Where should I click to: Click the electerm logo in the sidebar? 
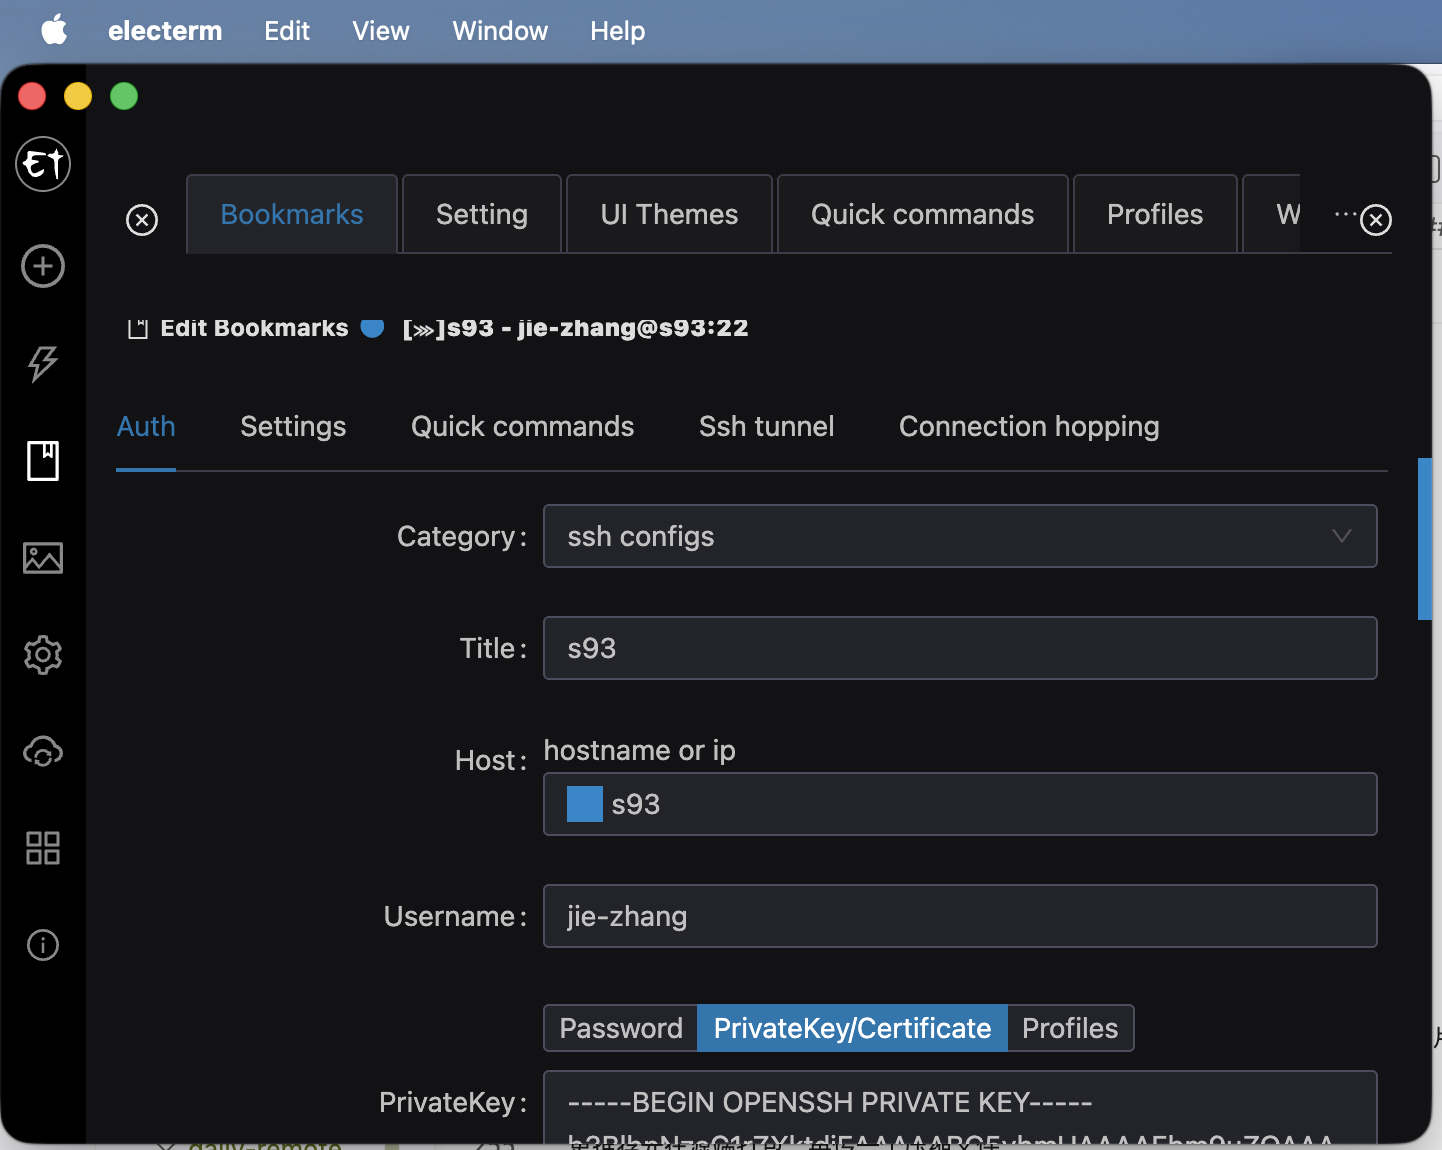point(43,164)
